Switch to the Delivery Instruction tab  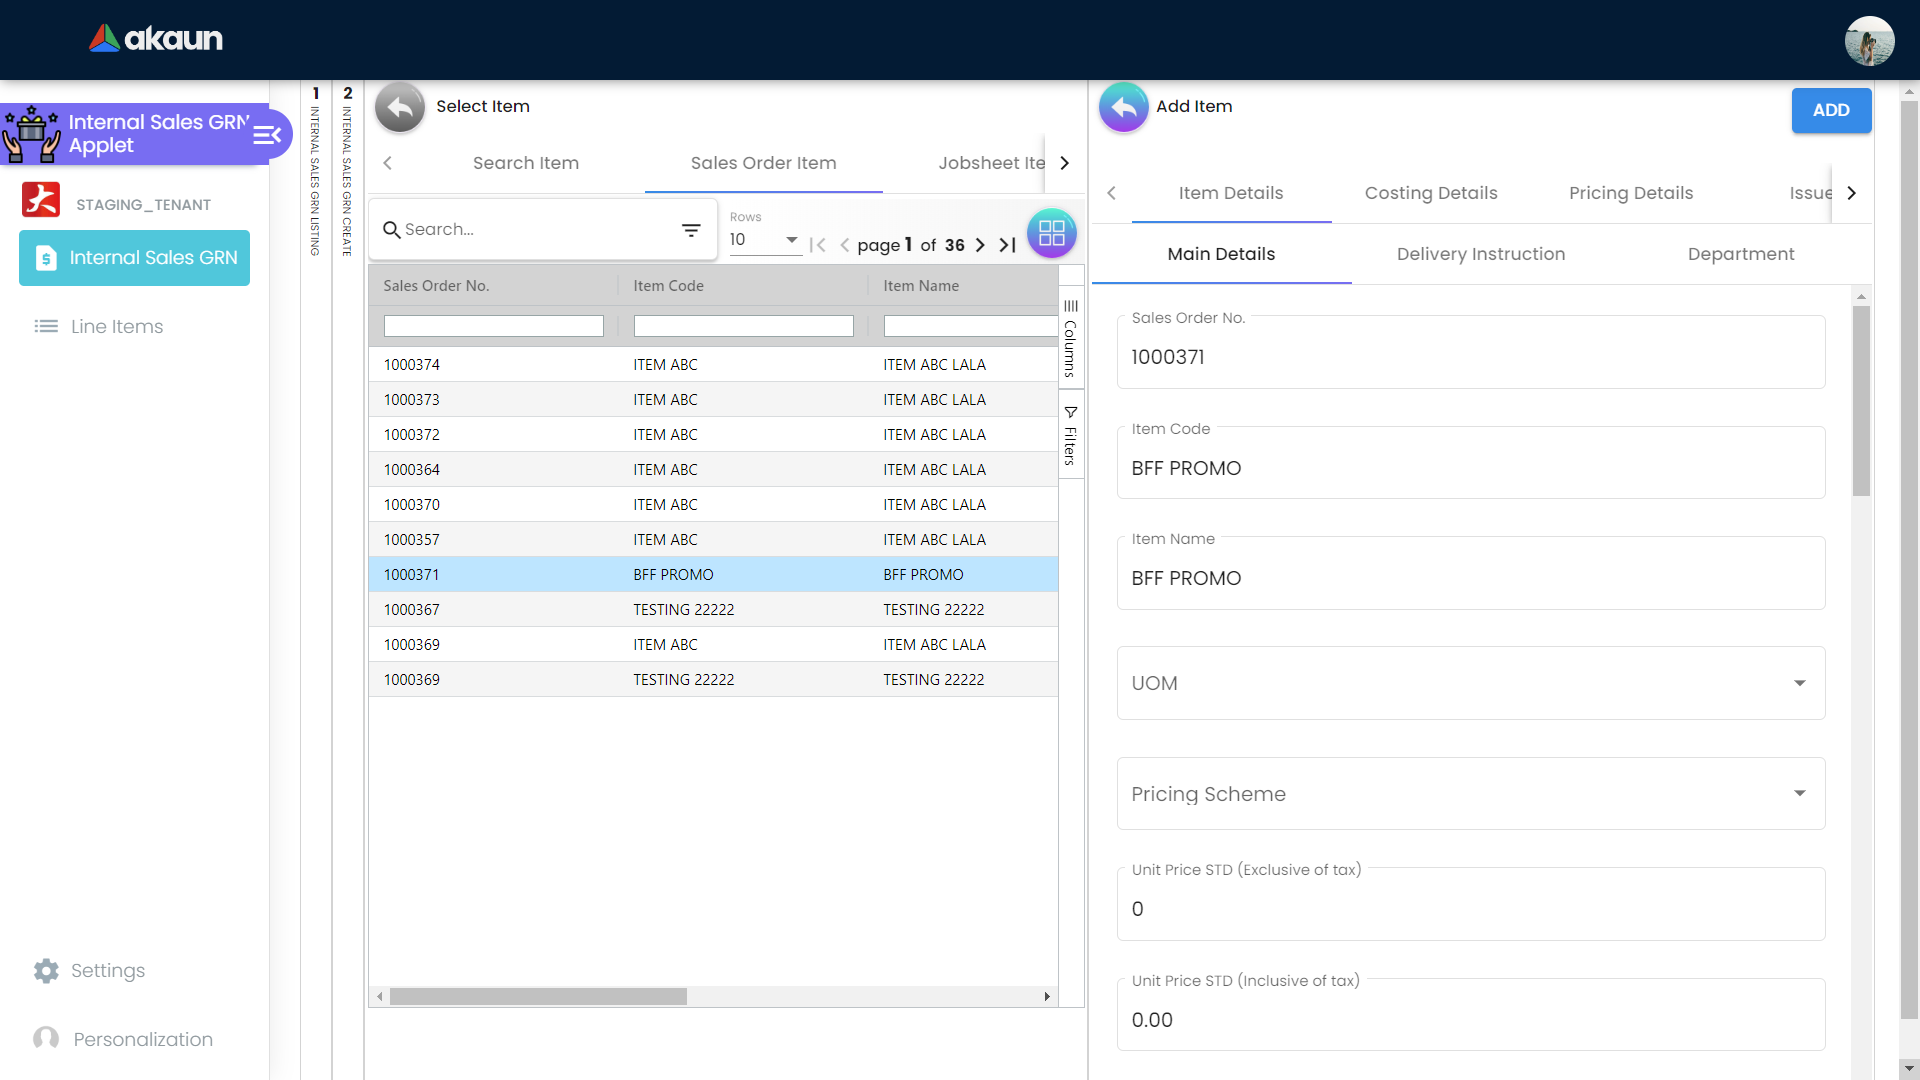(1480, 254)
